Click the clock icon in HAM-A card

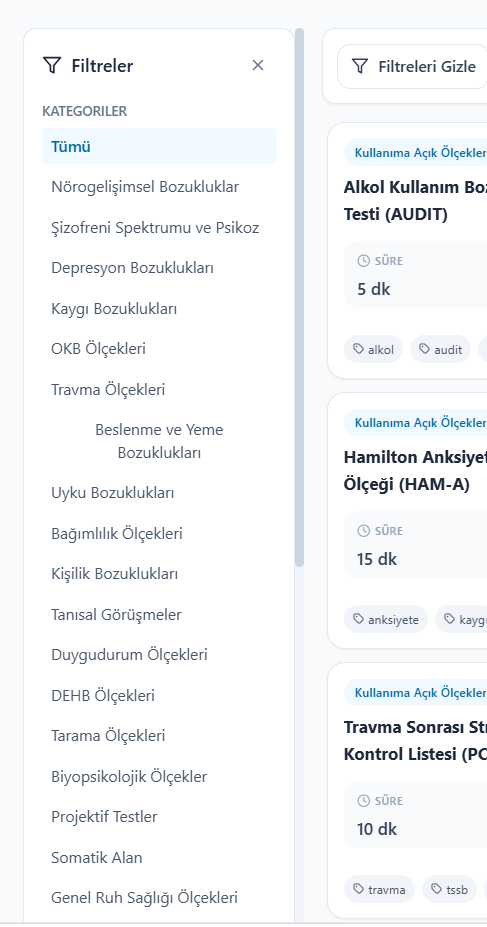point(363,531)
